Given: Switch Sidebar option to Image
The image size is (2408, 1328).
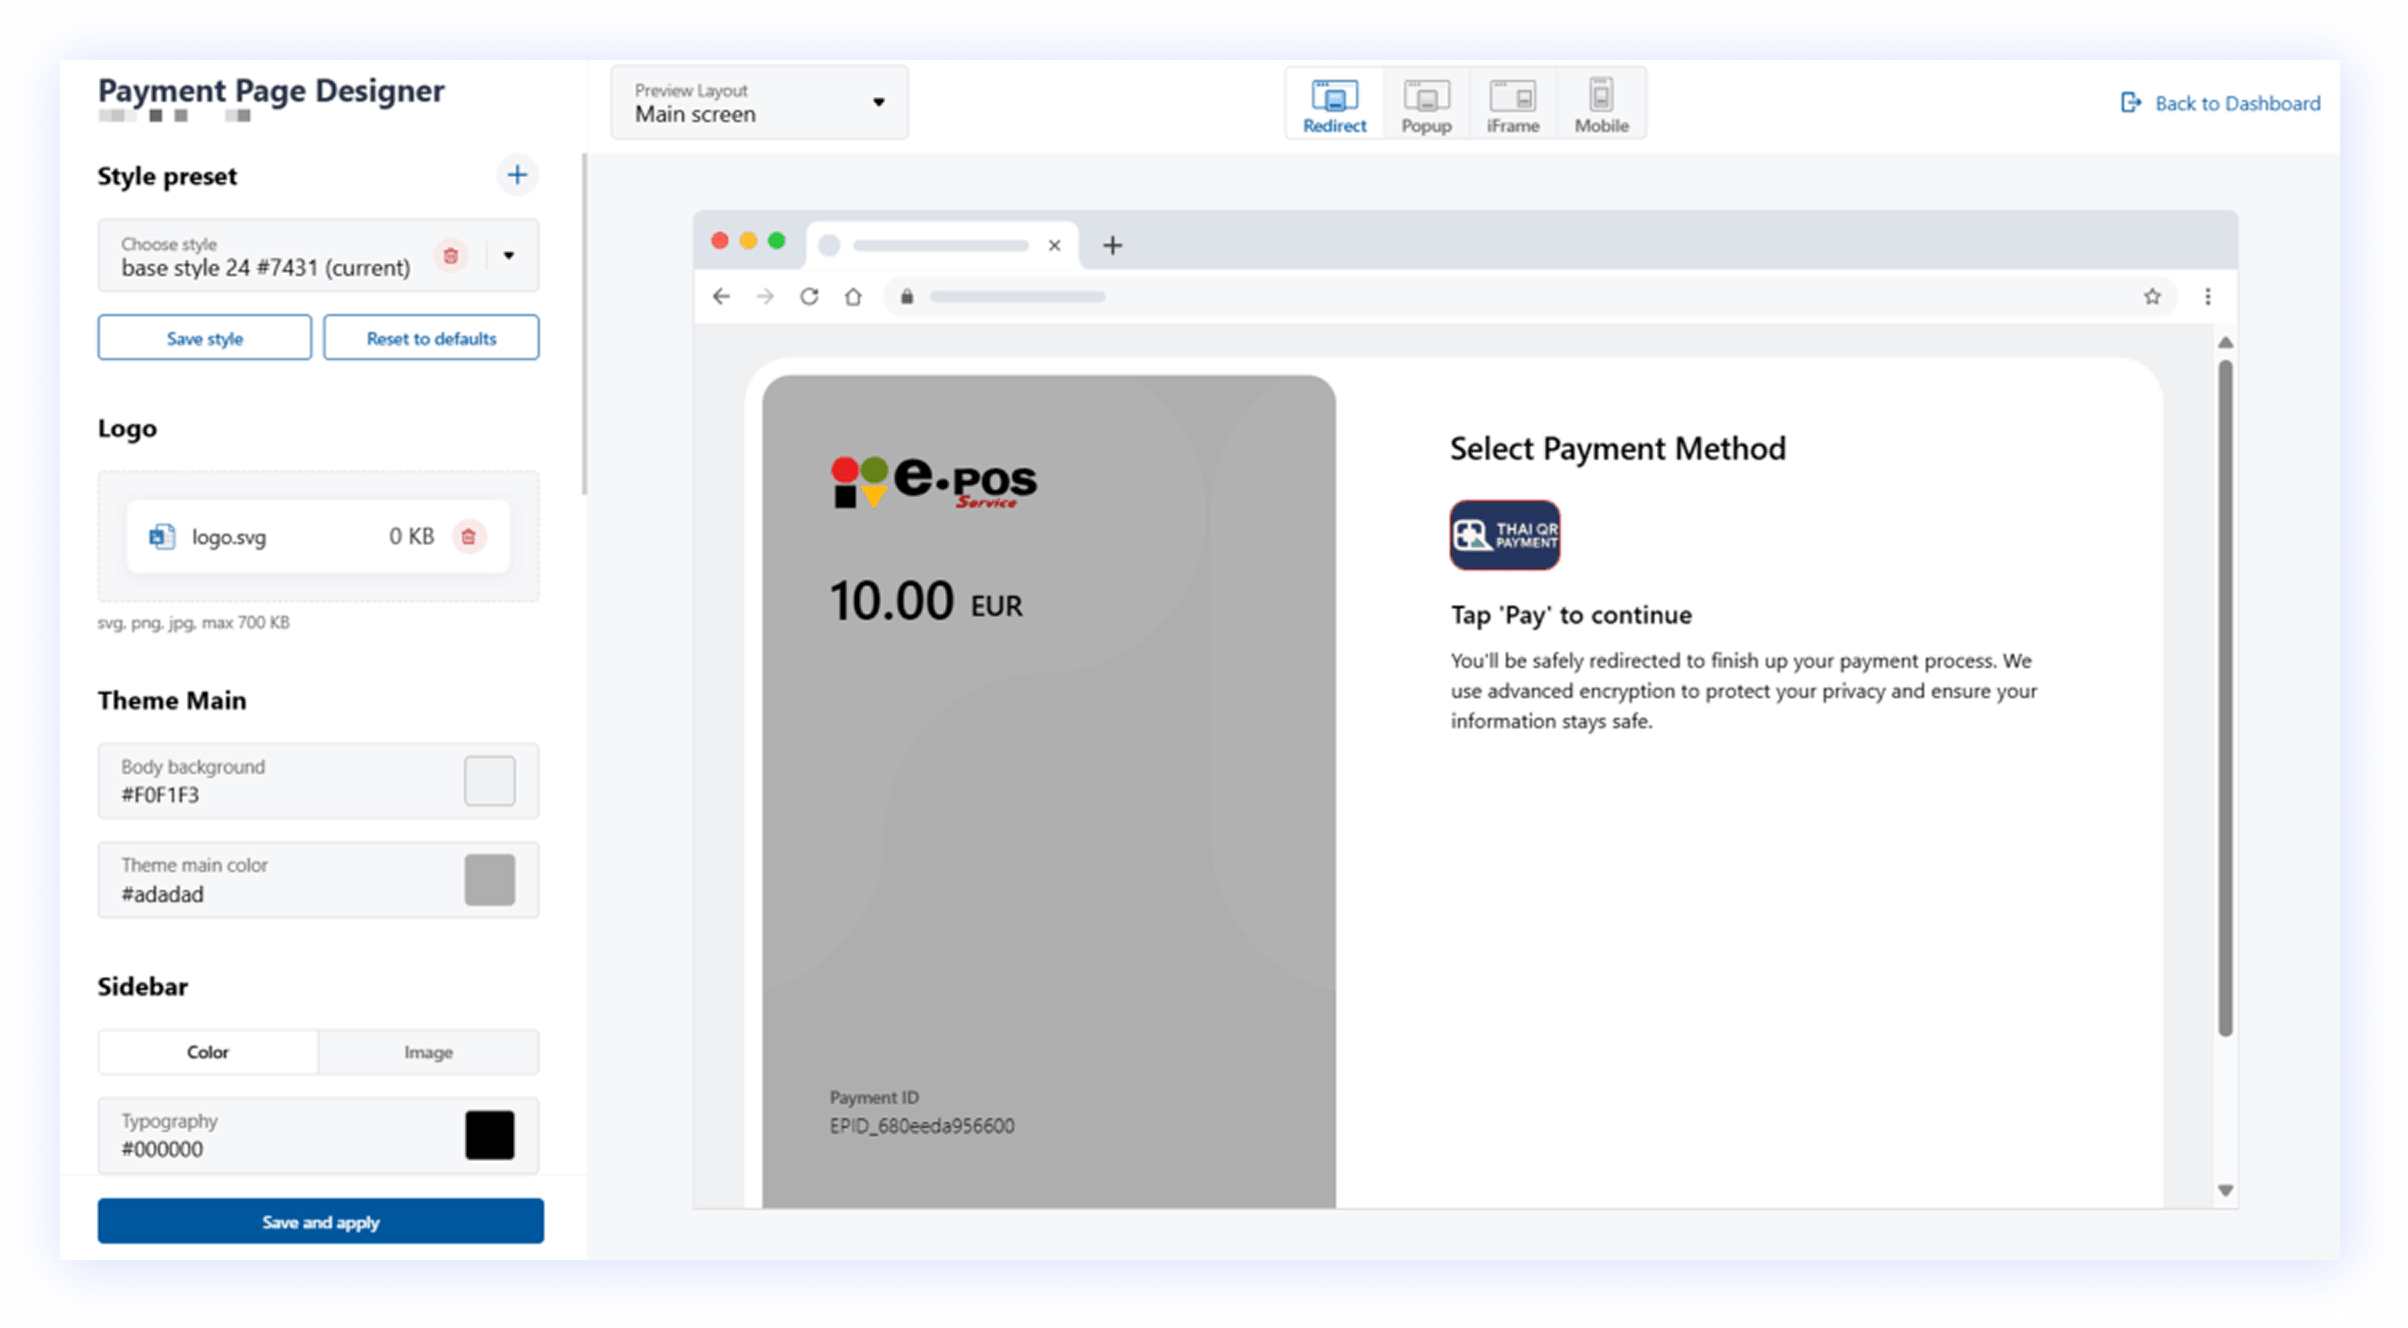Looking at the screenshot, I should [428, 1052].
